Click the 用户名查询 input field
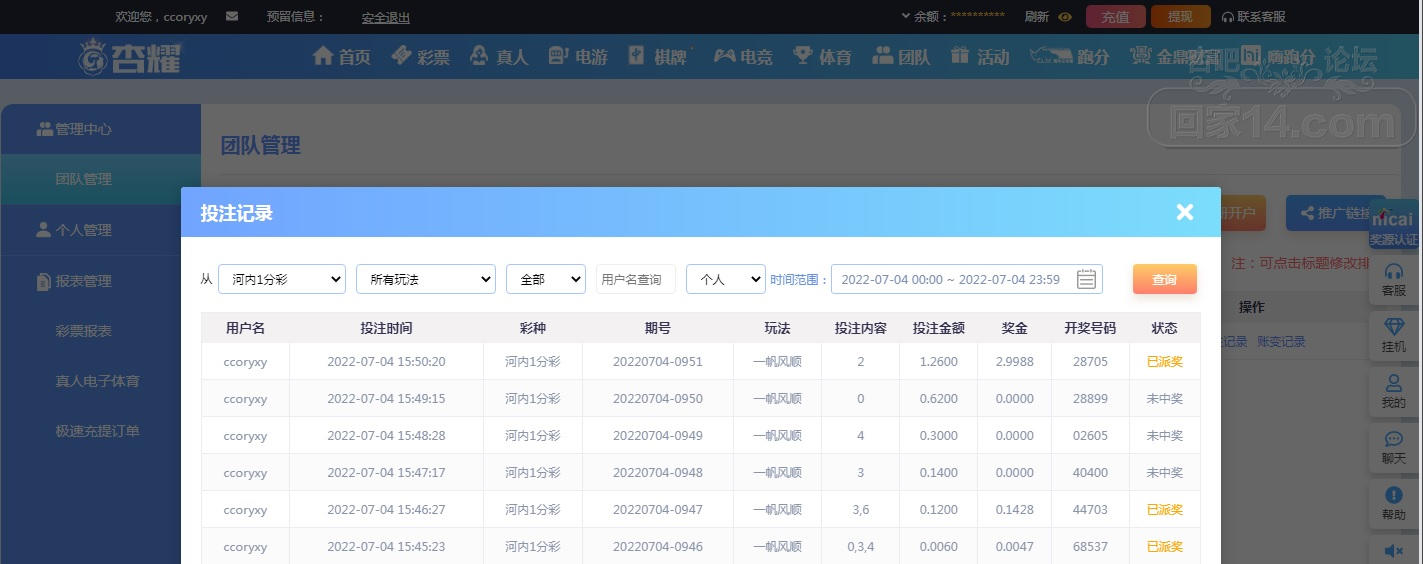Image resolution: width=1423 pixels, height=564 pixels. pos(636,280)
